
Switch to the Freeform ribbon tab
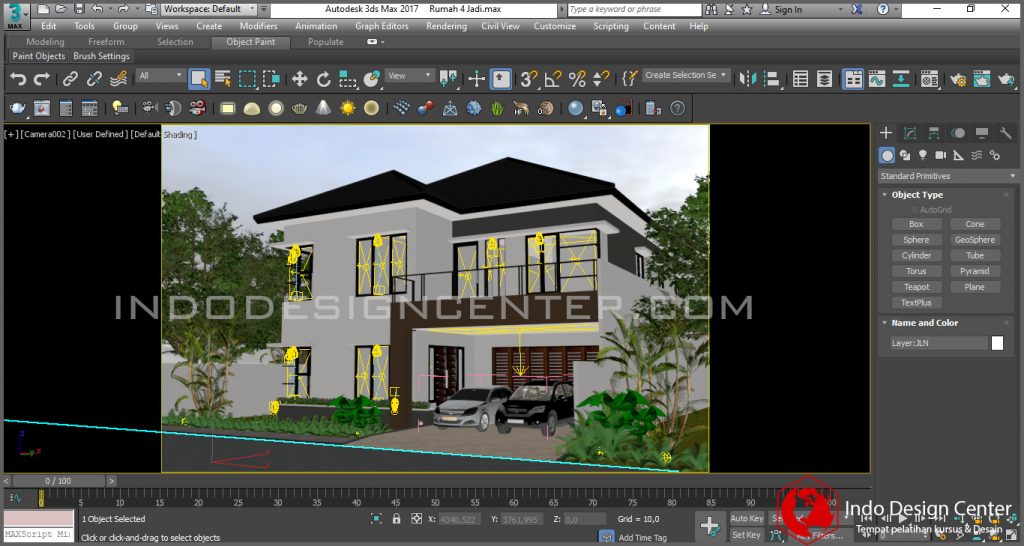(106, 42)
